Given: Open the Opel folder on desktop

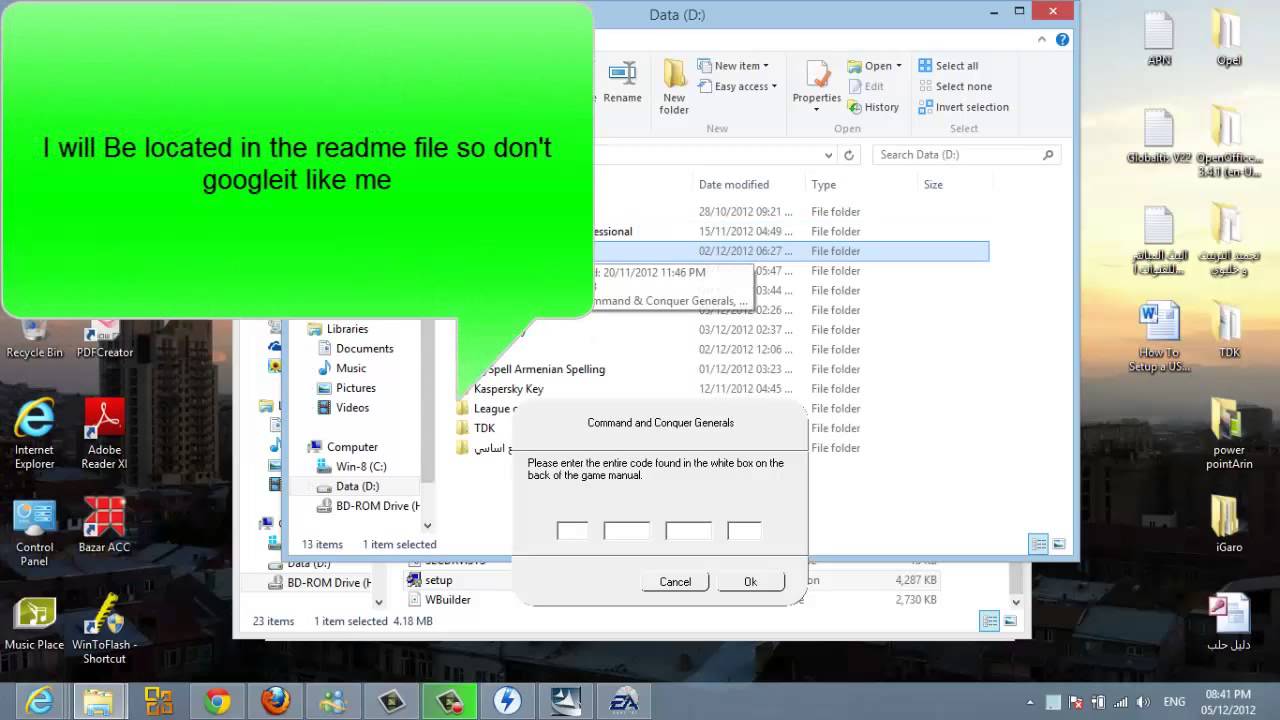Looking at the screenshot, I should pyautogui.click(x=1229, y=38).
